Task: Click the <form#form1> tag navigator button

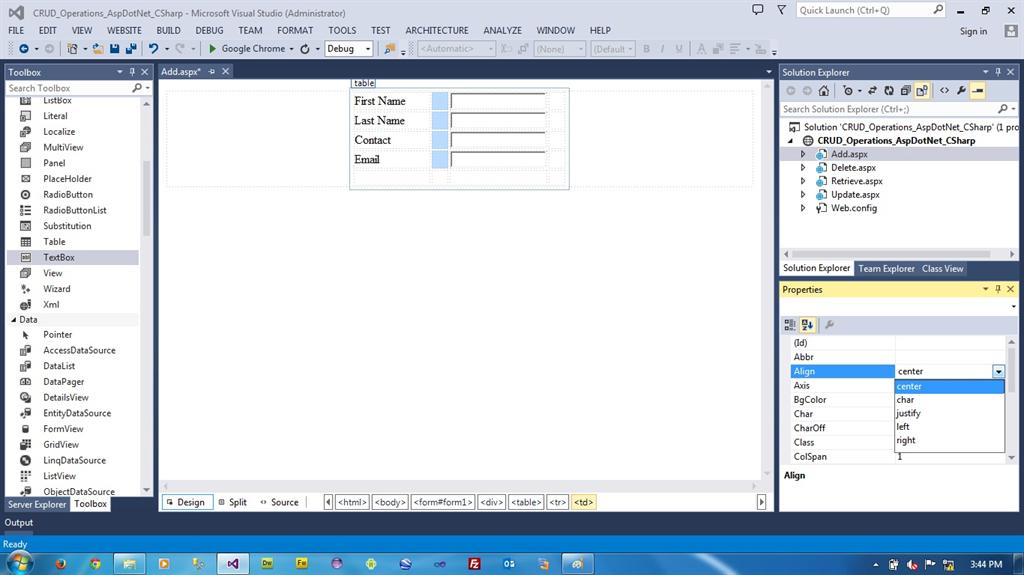Action: [x=443, y=502]
